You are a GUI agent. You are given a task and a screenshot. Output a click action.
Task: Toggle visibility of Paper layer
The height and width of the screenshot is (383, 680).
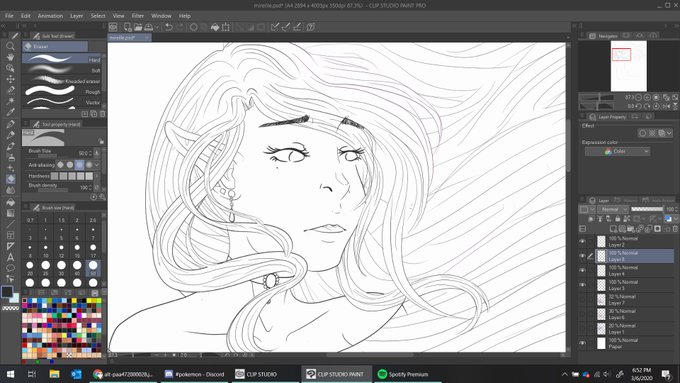[x=582, y=343]
